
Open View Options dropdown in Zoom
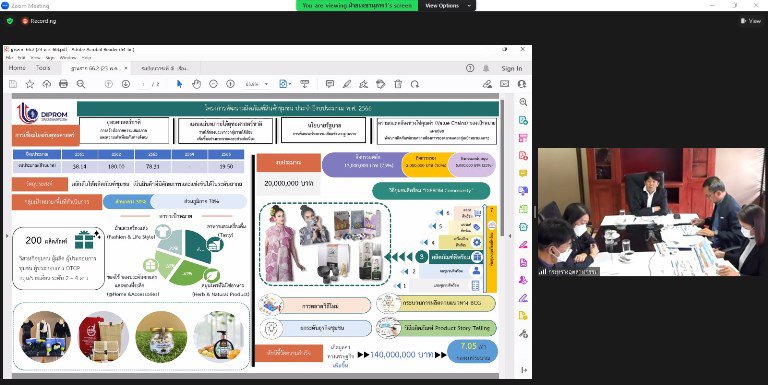[448, 5]
